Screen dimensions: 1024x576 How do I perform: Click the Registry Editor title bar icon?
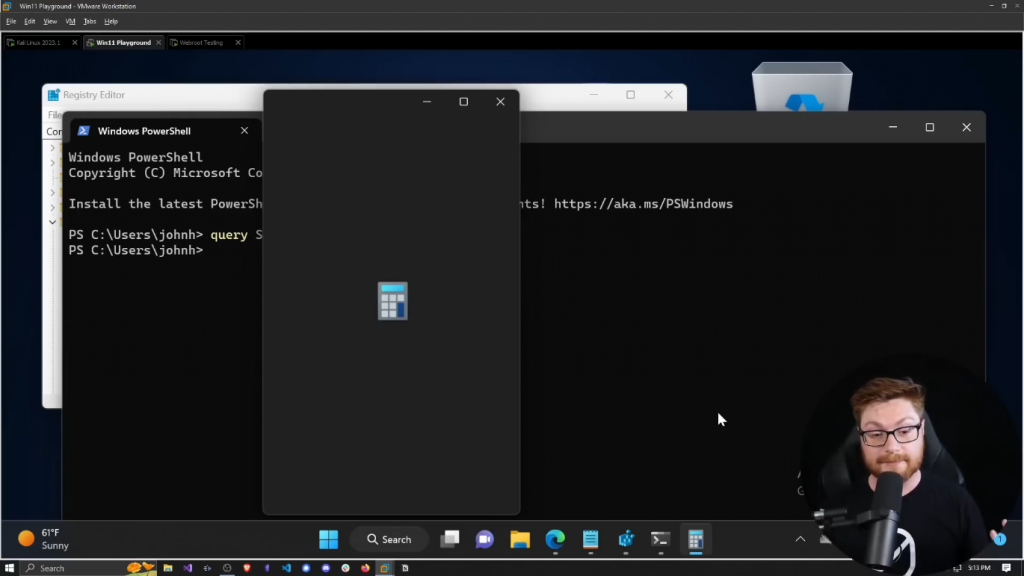coord(54,95)
